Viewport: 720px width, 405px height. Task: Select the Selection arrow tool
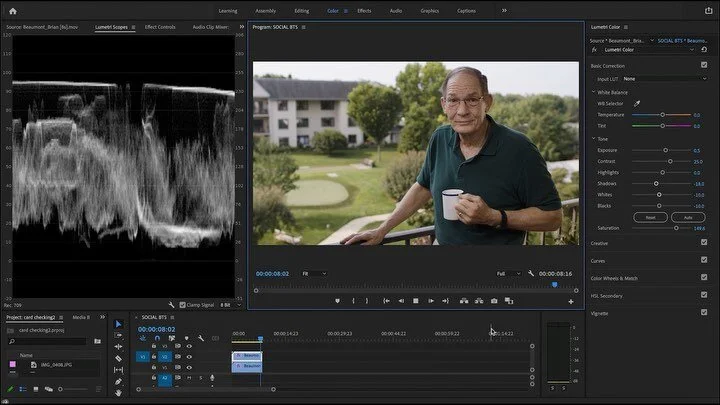[x=118, y=324]
